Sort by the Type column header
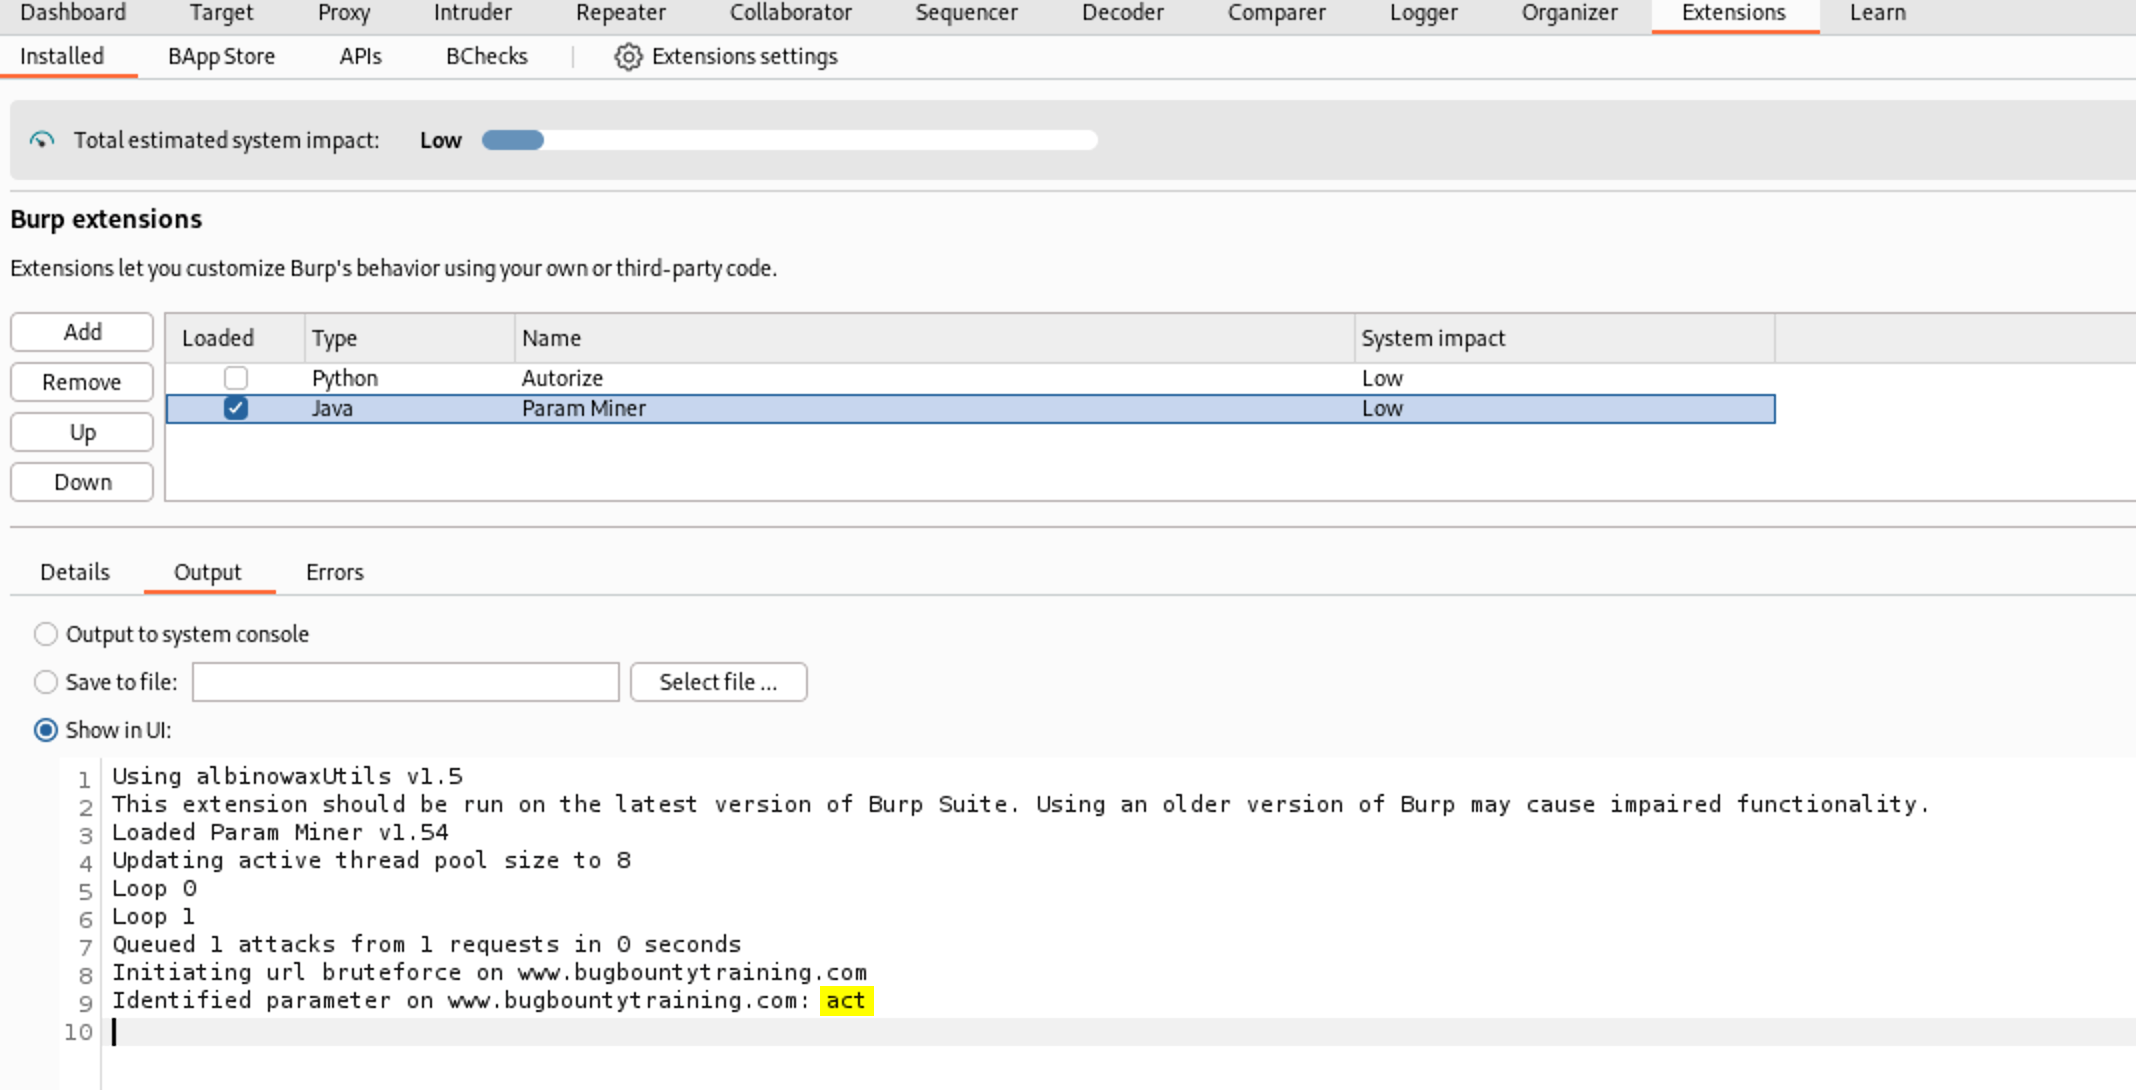The height and width of the screenshot is (1090, 2136). click(410, 338)
